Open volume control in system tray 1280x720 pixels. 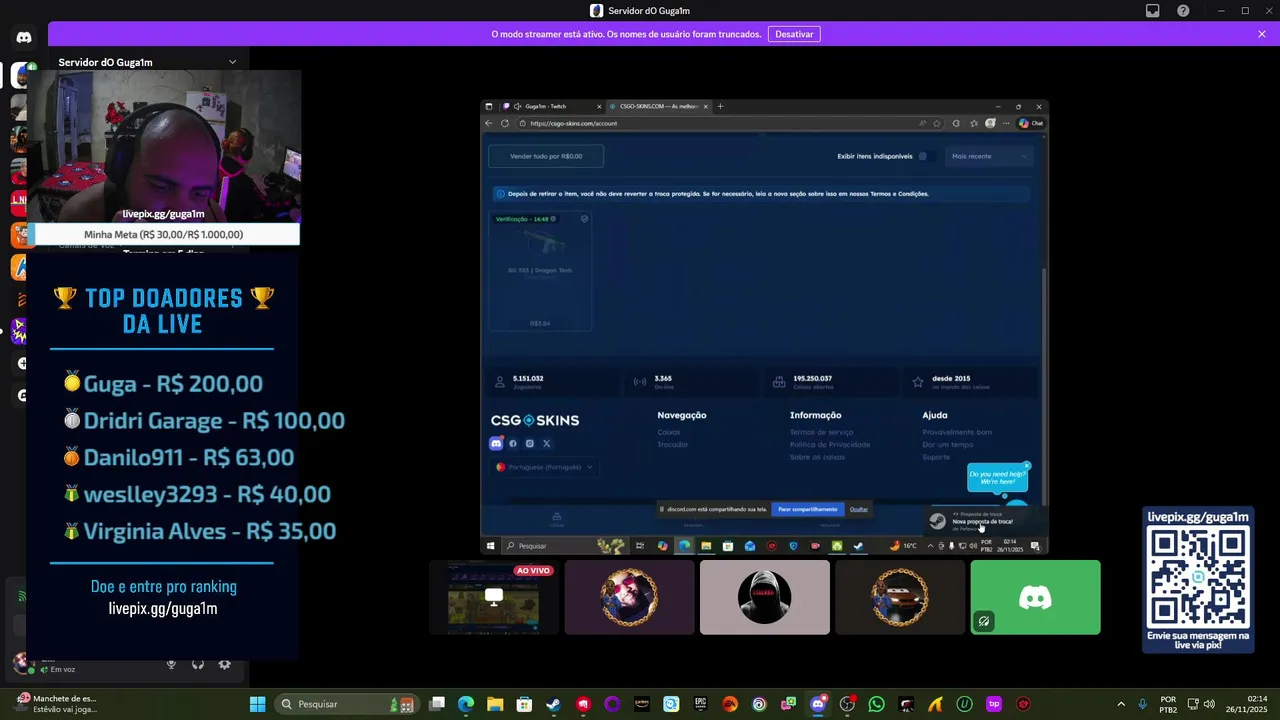click(1209, 704)
